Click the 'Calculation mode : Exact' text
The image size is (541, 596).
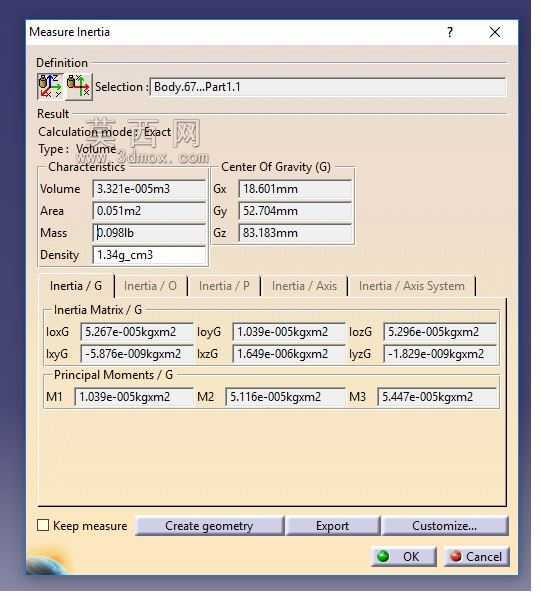point(105,132)
